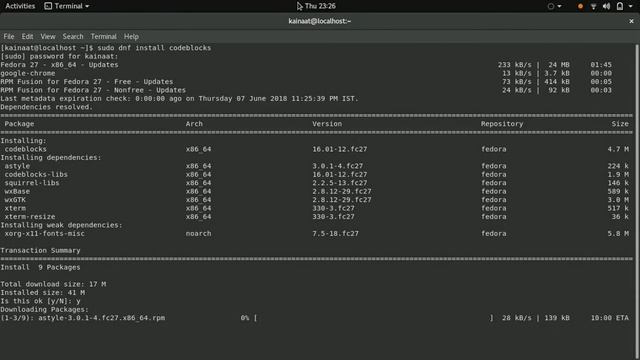Viewport: 640px width, 360px height.
Task: Click the 'Install 9 Packages' line
Action: click(x=40, y=268)
